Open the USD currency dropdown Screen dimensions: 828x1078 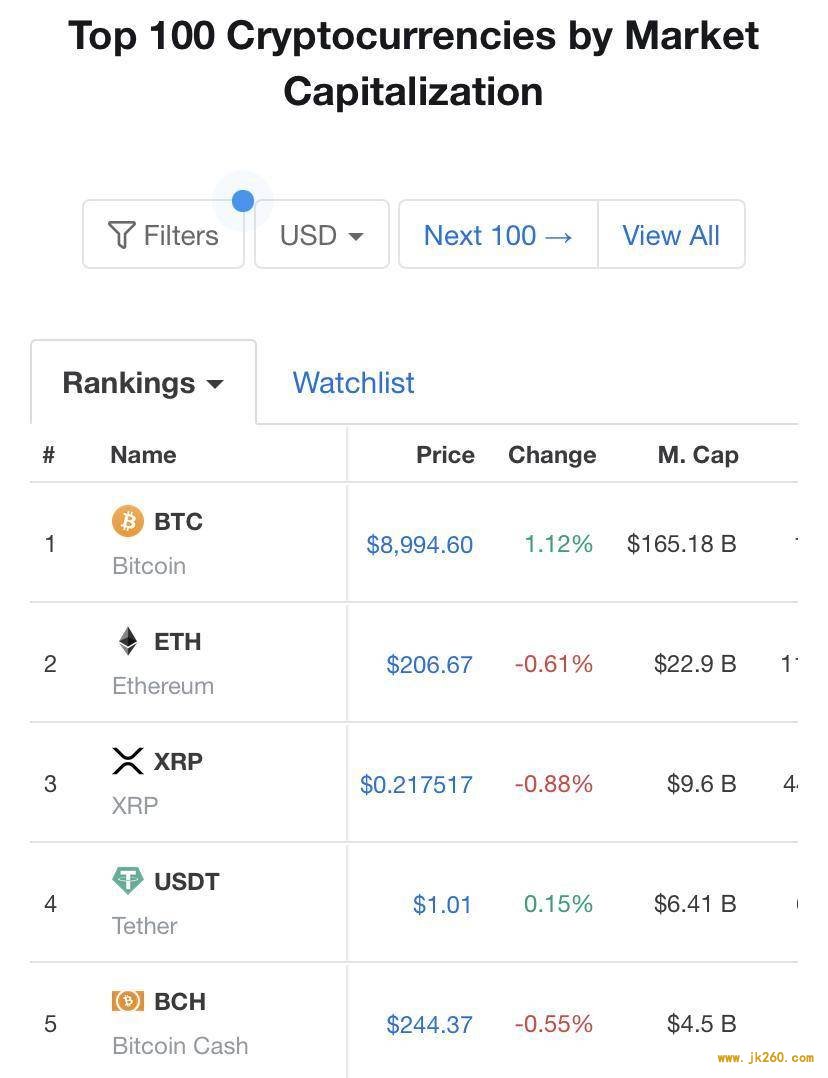322,234
